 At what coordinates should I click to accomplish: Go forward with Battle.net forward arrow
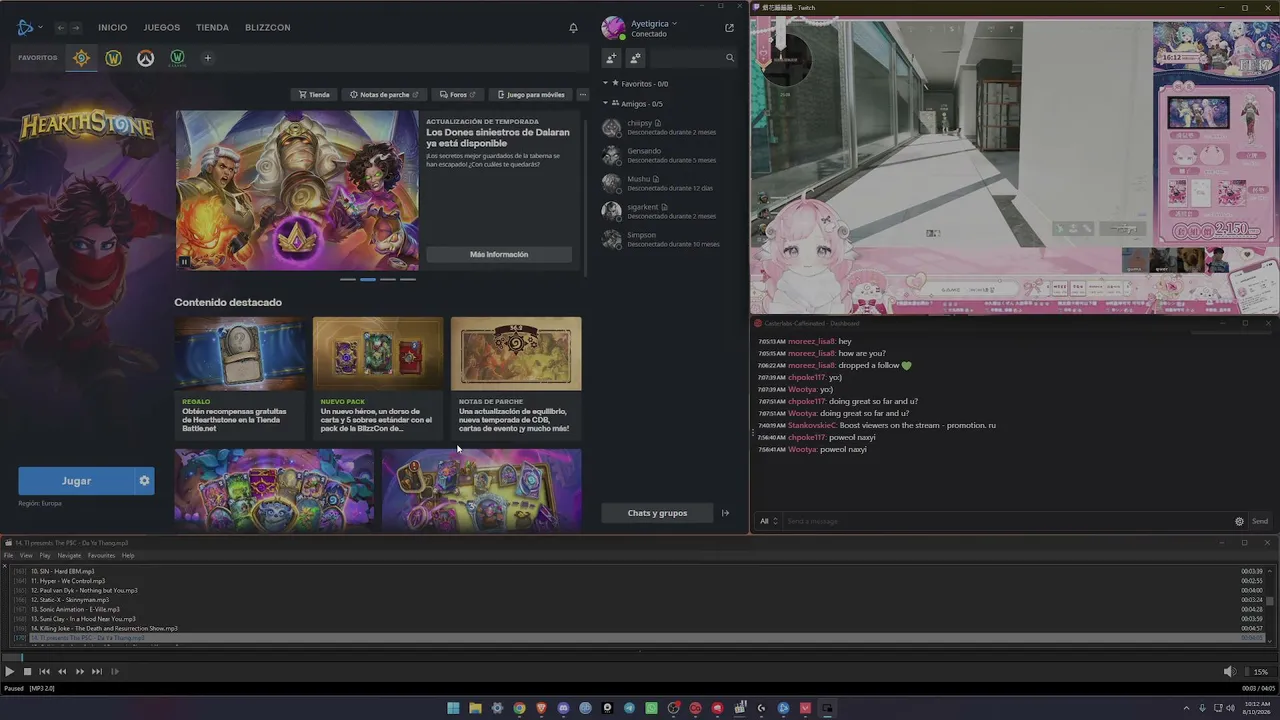pyautogui.click(x=75, y=27)
